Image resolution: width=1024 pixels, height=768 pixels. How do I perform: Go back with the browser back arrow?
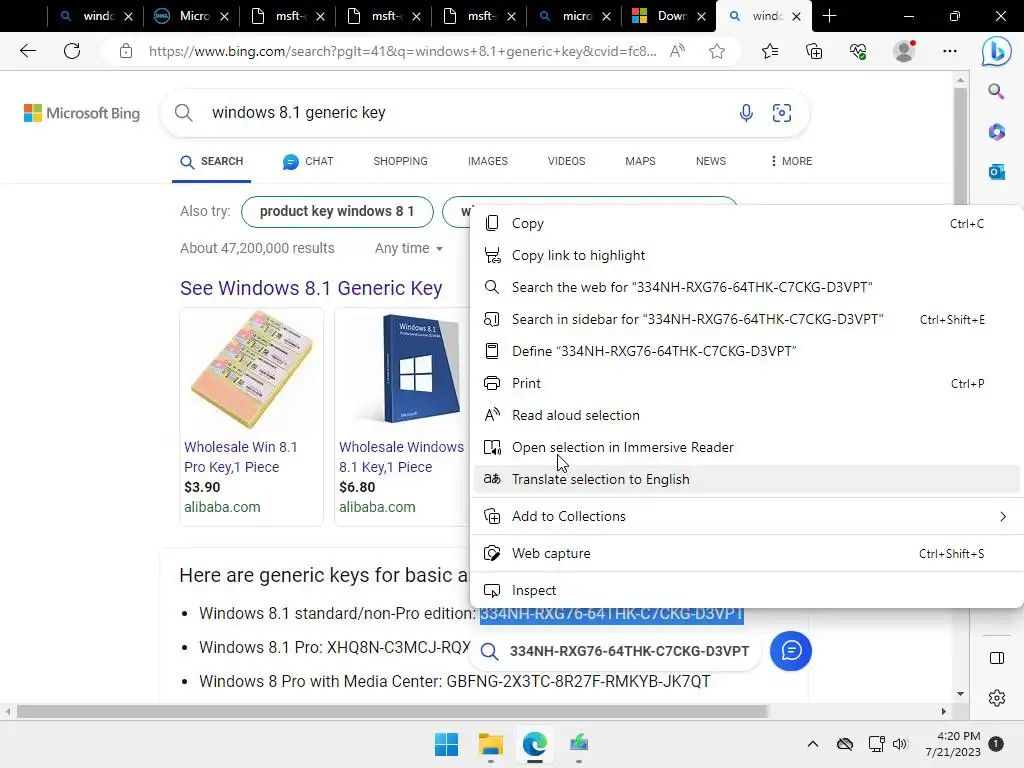tap(27, 51)
